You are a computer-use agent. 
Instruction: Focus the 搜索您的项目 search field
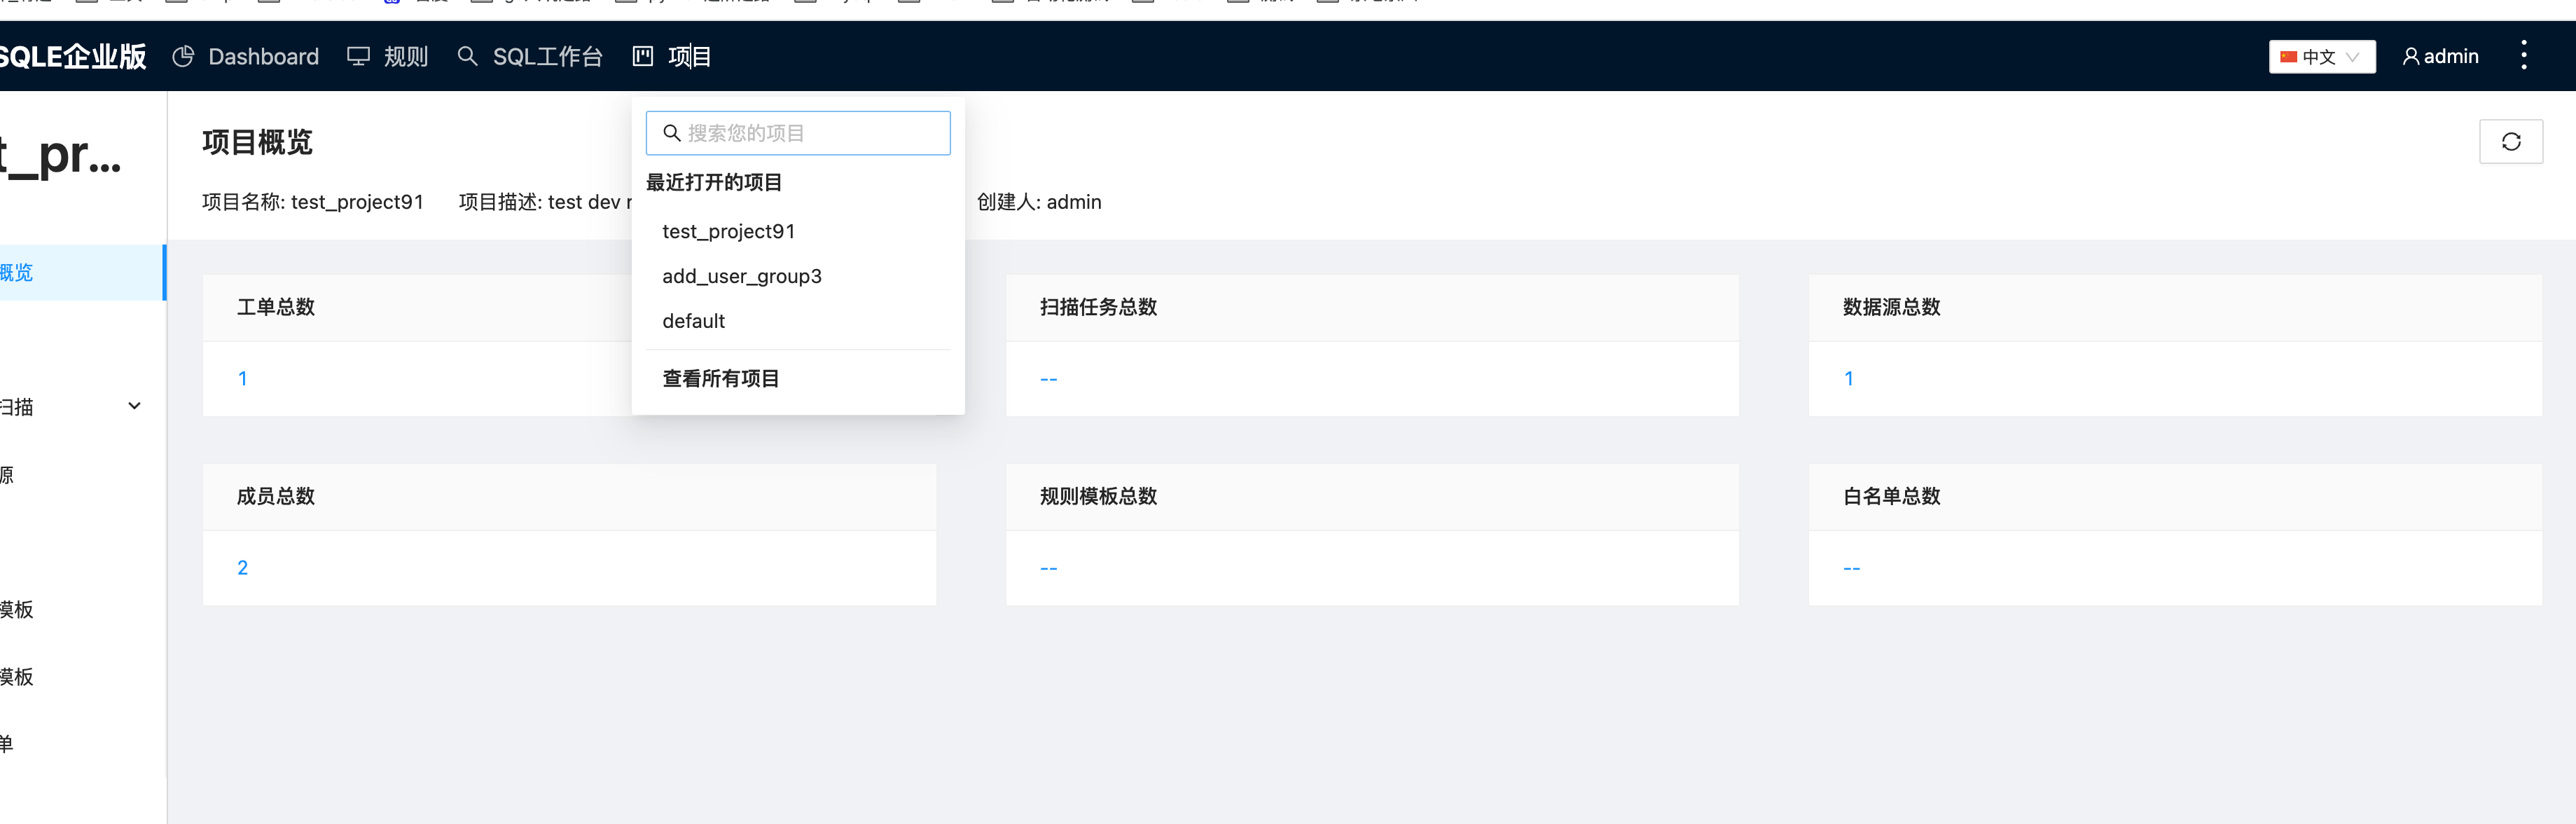pyautogui.click(x=798, y=133)
